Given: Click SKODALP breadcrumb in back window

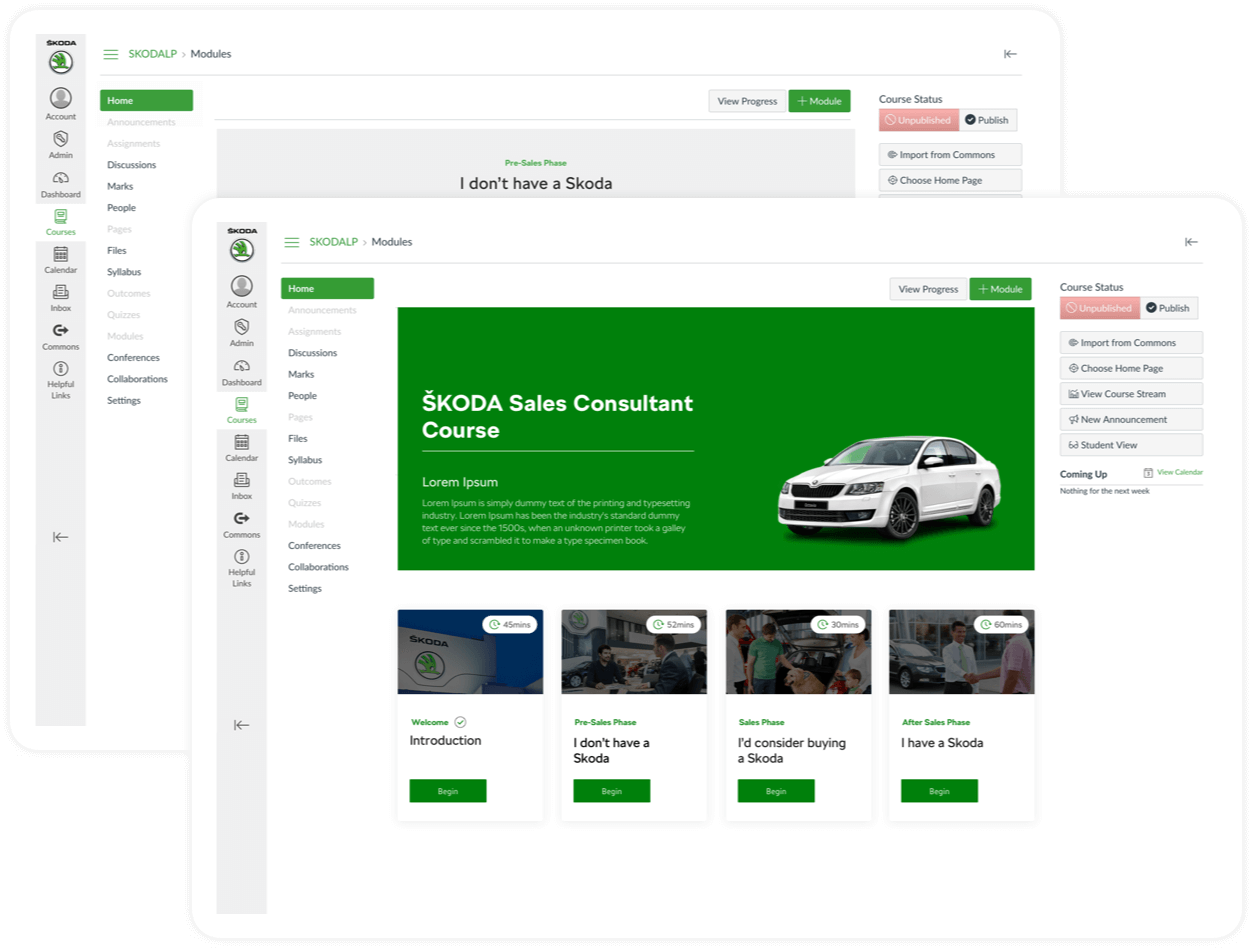Looking at the screenshot, I should pos(152,54).
